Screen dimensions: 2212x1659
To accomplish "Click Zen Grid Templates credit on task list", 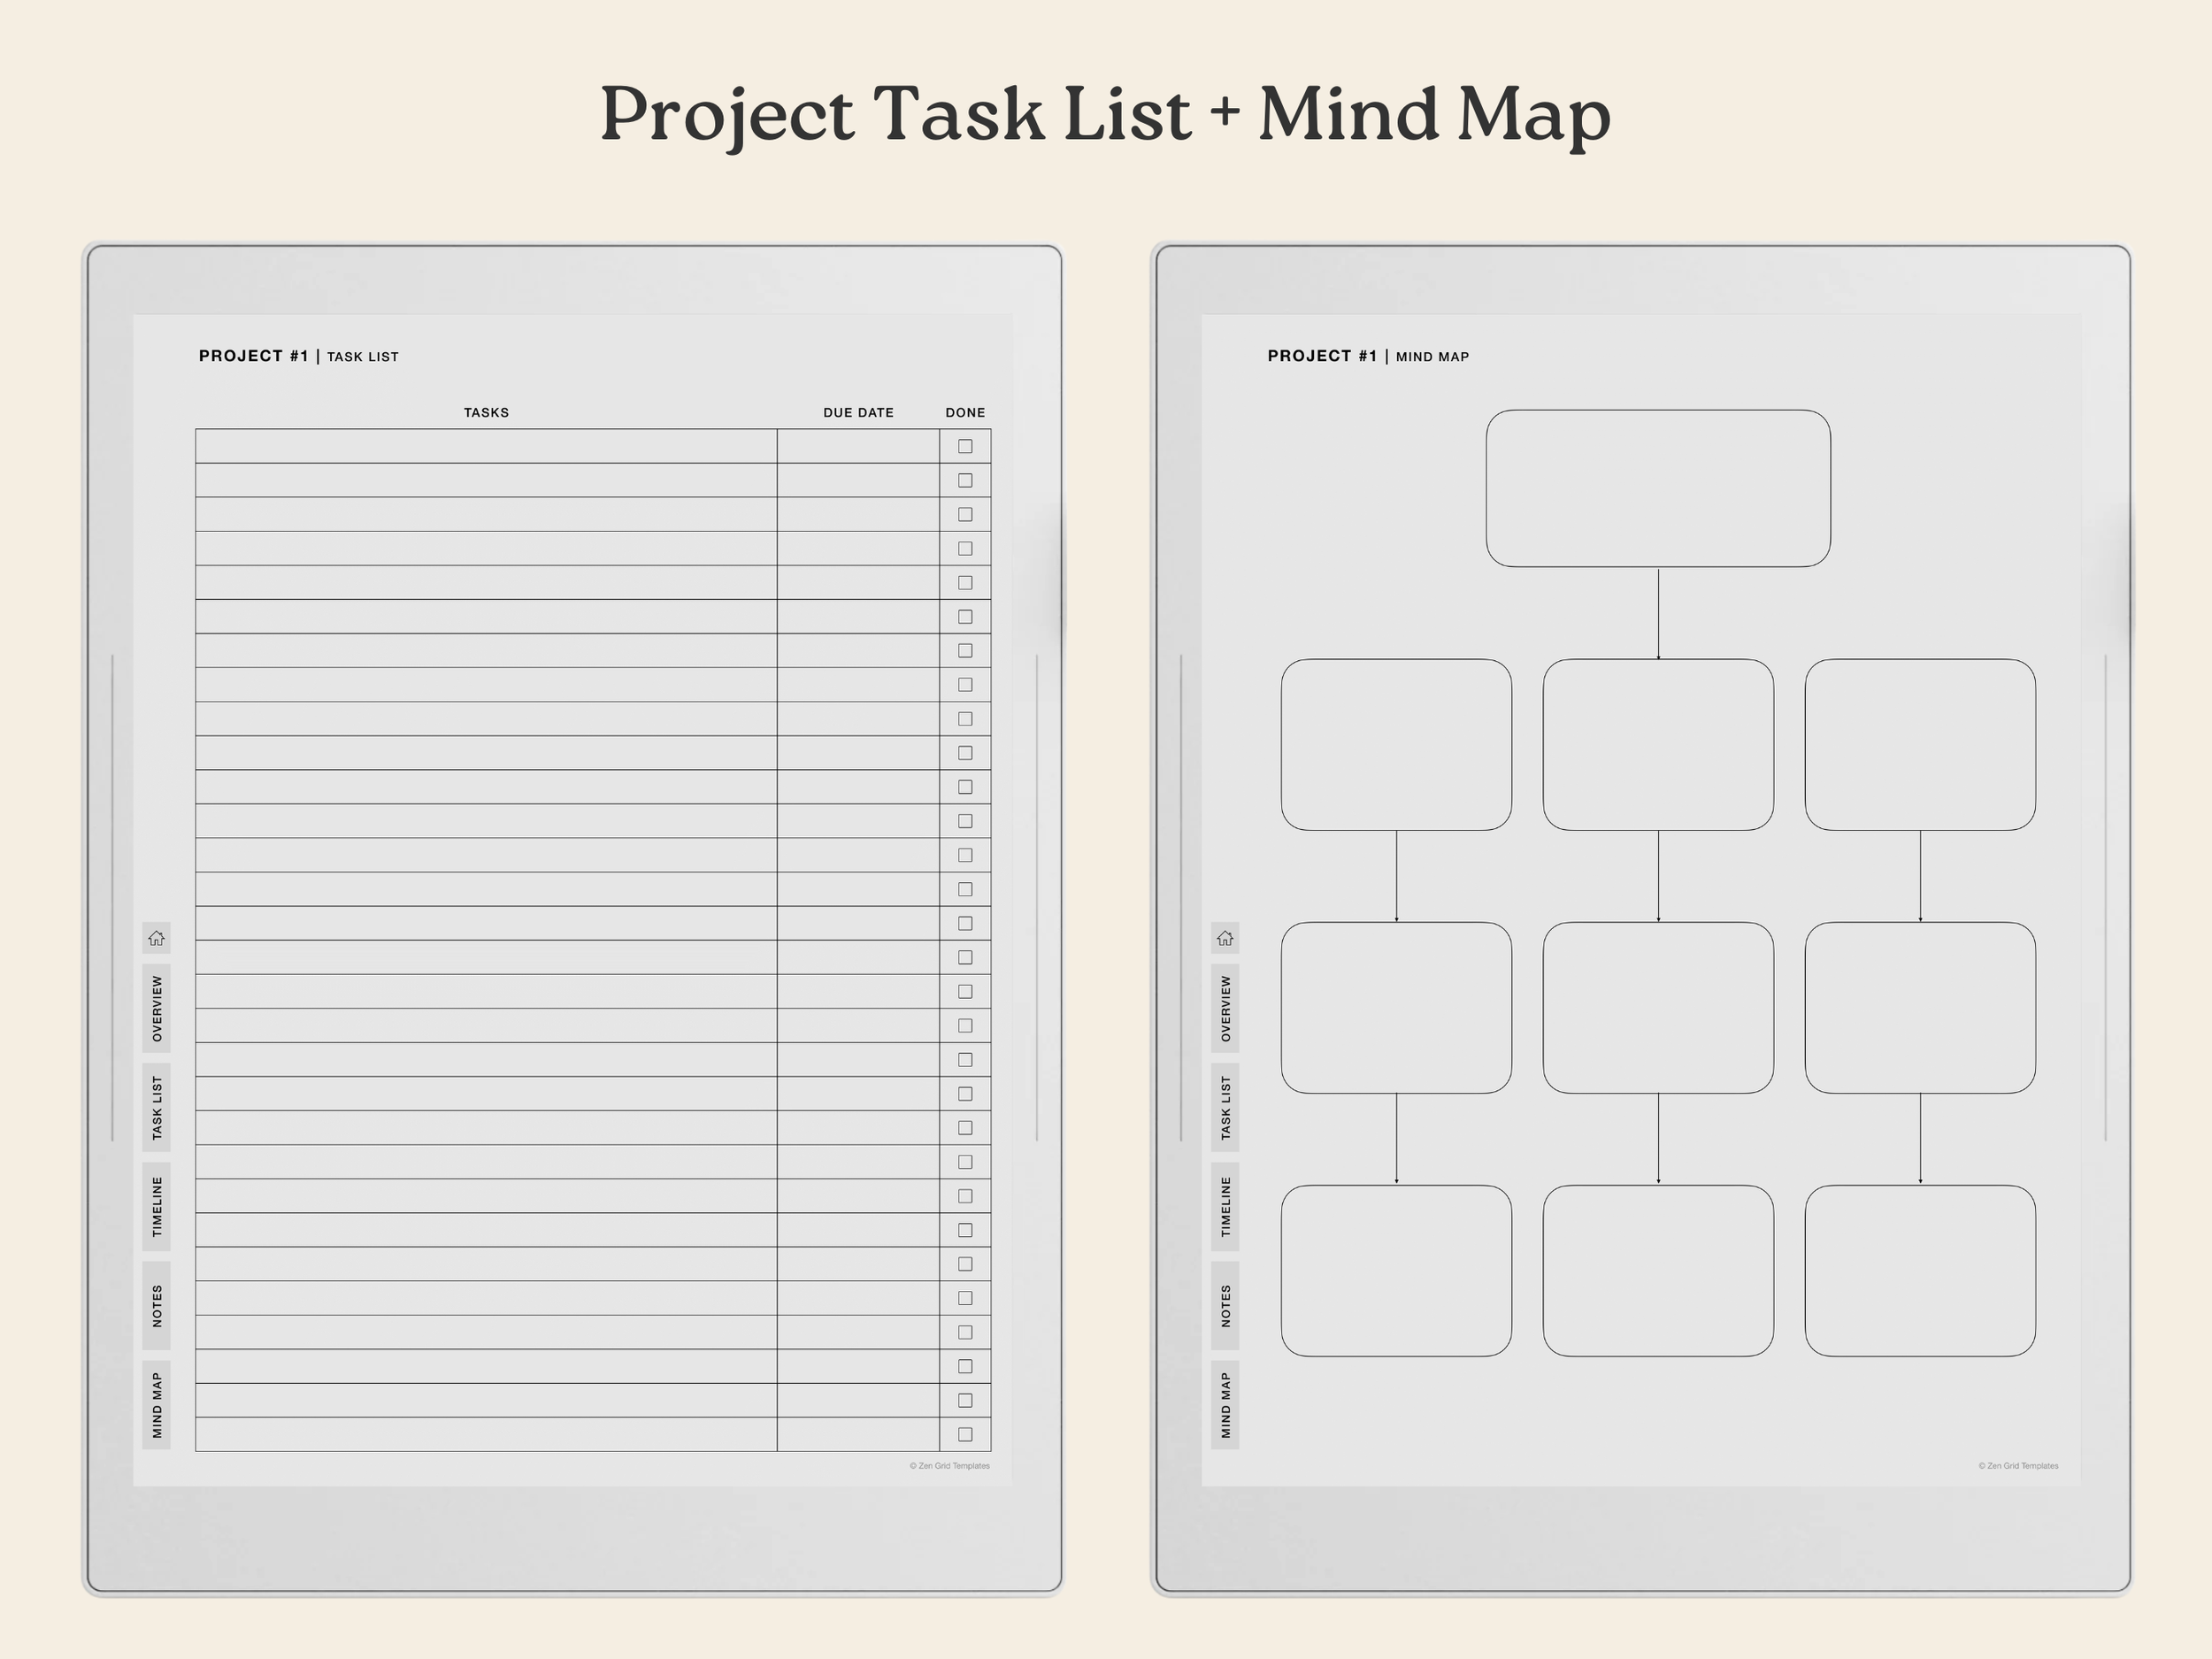I will tap(949, 1466).
